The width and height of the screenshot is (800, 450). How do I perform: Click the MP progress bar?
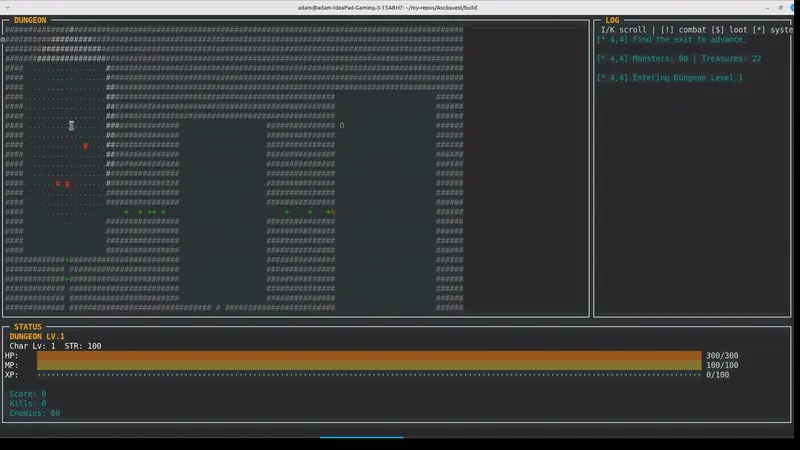click(369, 365)
